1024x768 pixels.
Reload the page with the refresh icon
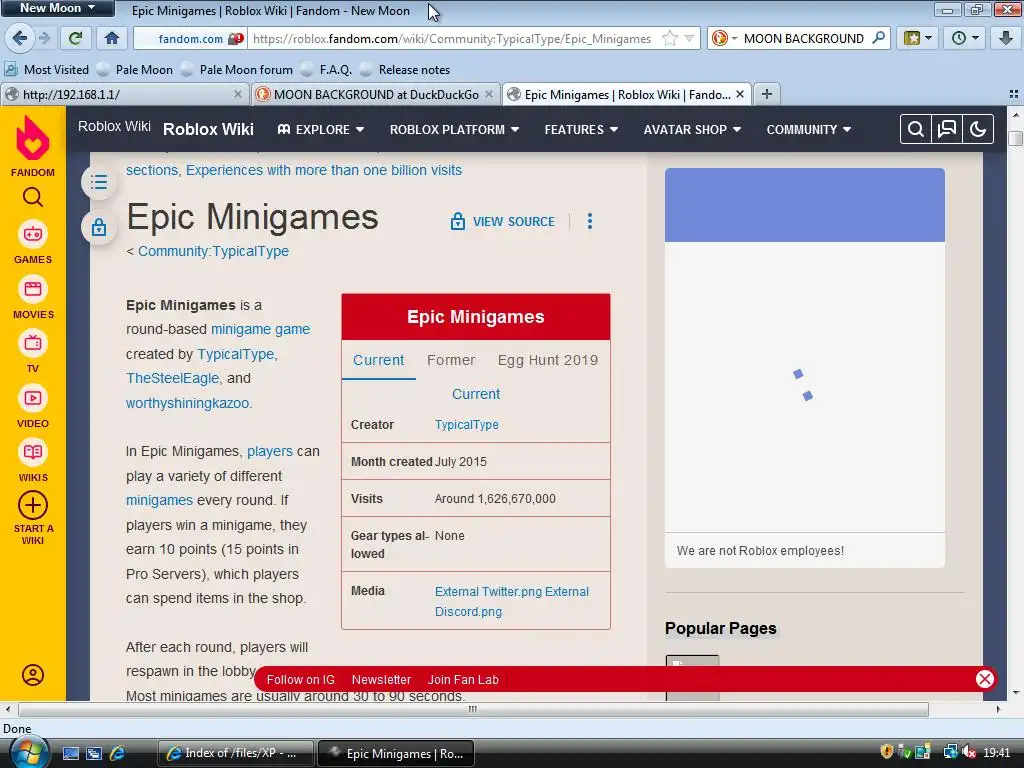click(76, 38)
